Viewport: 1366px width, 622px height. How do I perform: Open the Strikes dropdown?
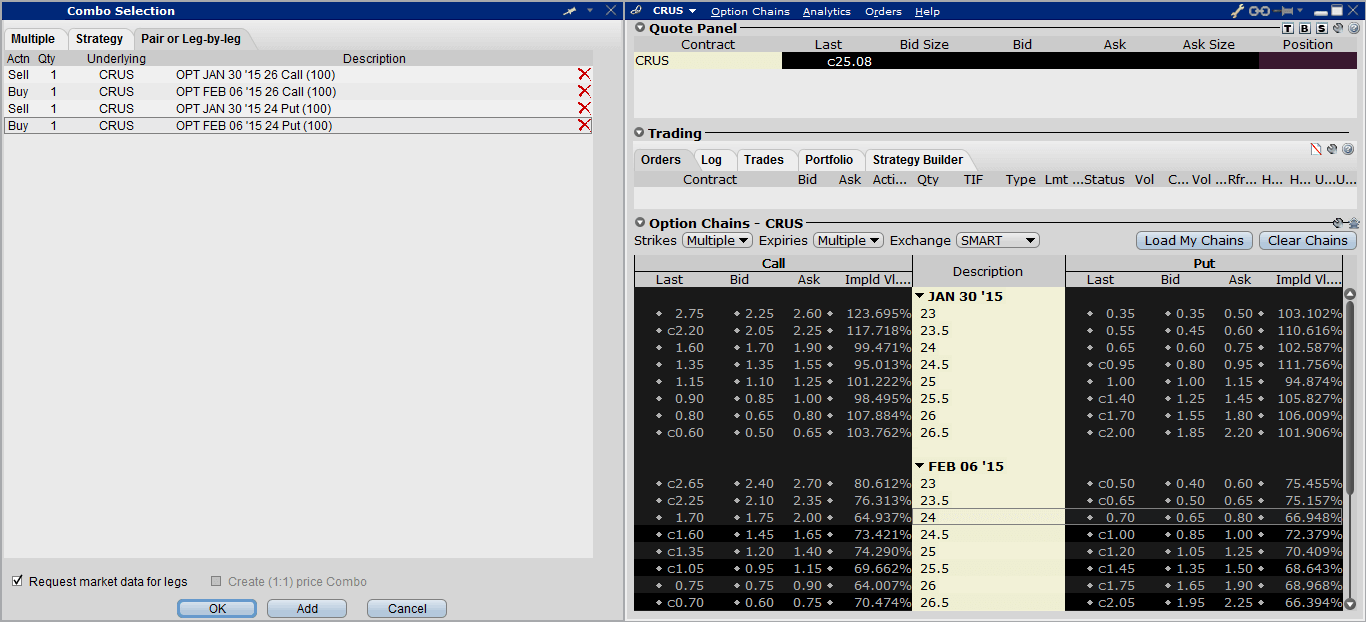point(717,240)
